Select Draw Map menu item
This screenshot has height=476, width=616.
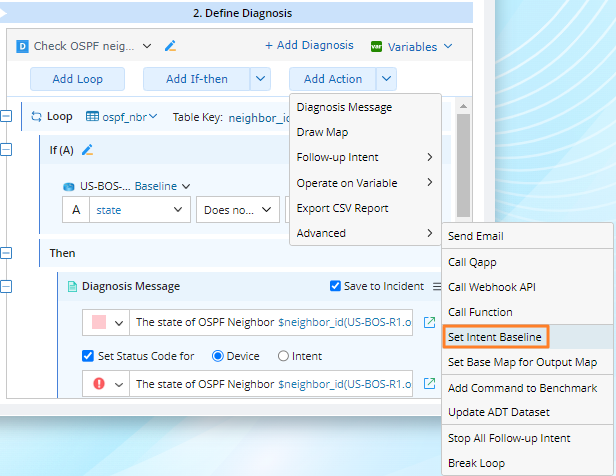tap(365, 132)
